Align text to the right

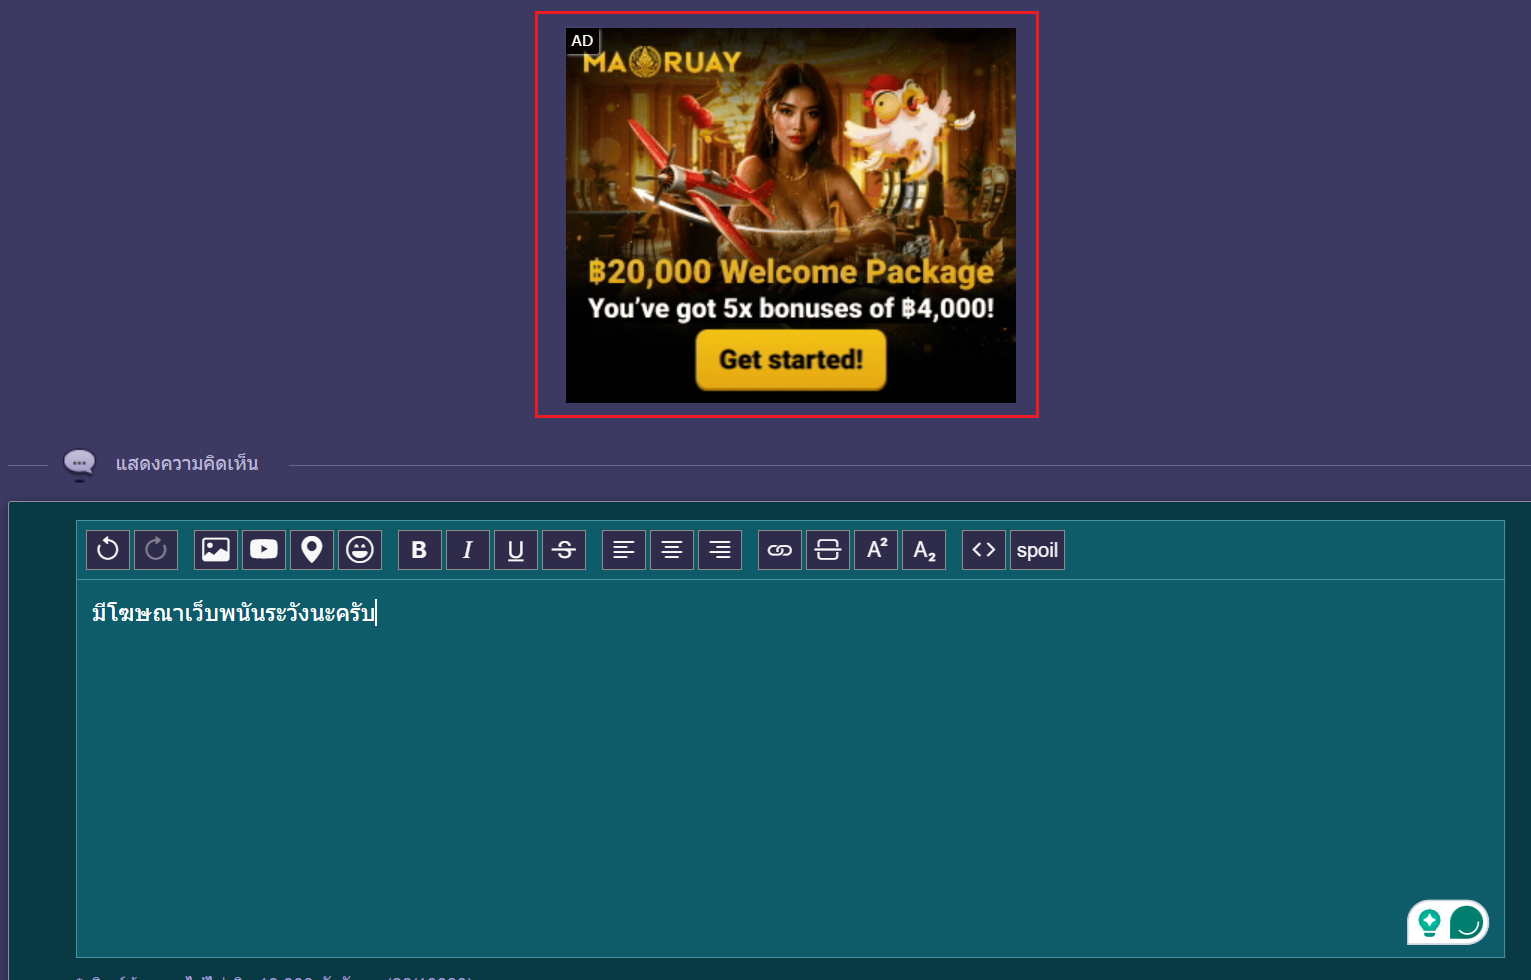coord(720,550)
